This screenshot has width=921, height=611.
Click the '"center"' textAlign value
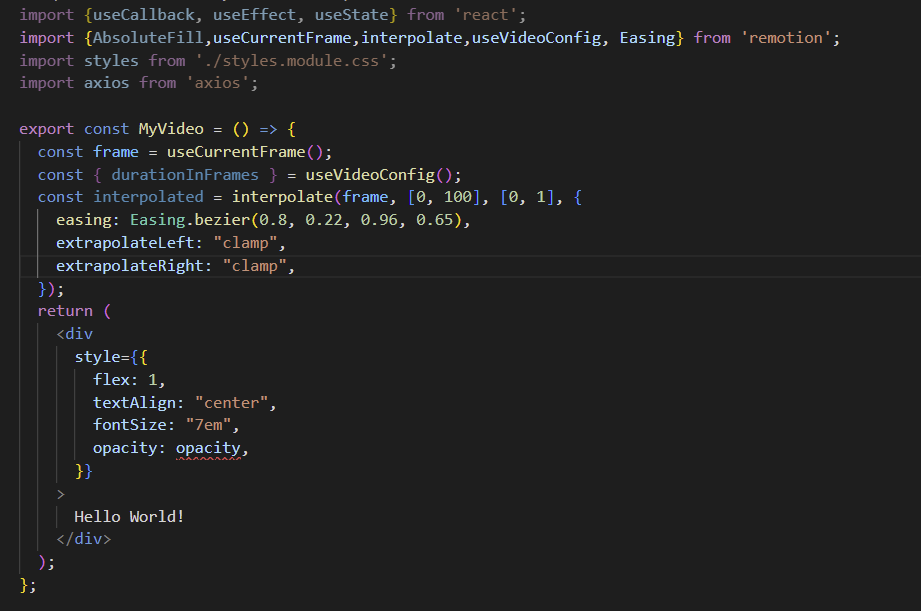coord(231,403)
